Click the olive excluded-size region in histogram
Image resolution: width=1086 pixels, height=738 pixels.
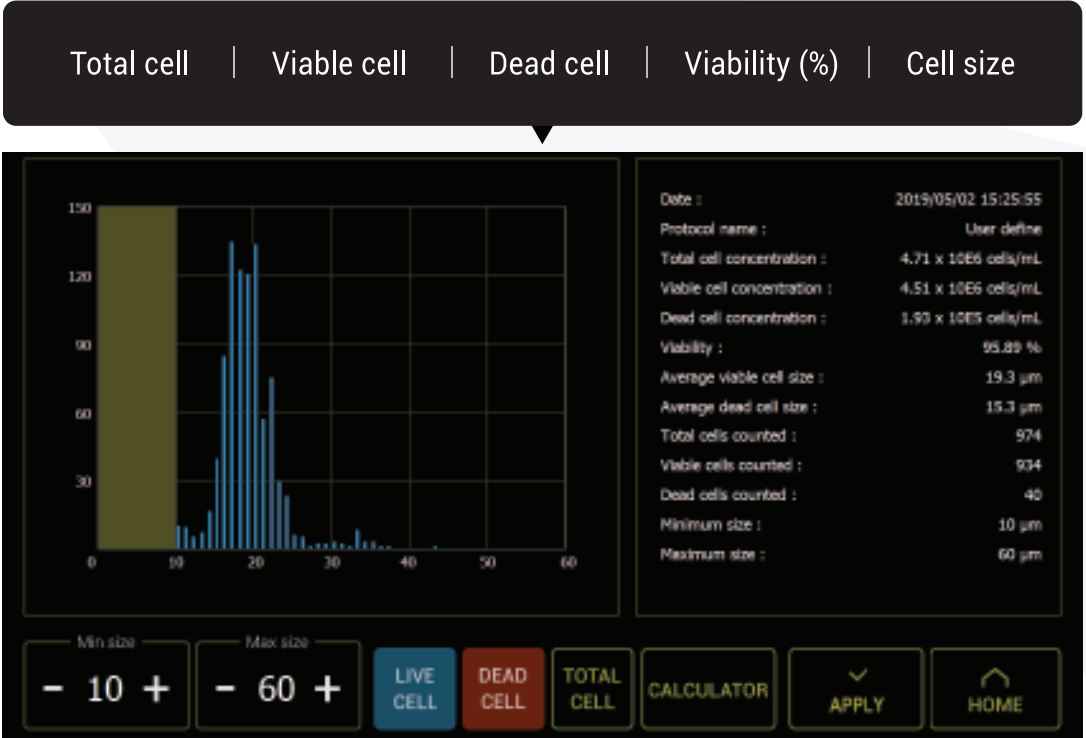pos(137,378)
